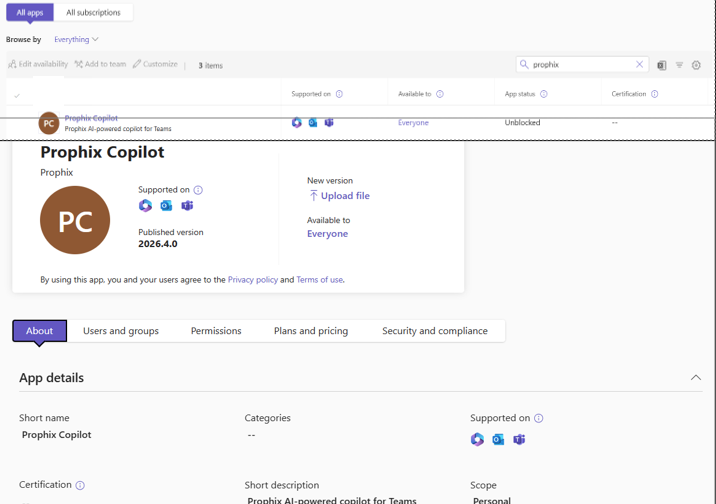Viewport: 716px width, 504px height.
Task: Clear the prophix search text
Action: (640, 65)
